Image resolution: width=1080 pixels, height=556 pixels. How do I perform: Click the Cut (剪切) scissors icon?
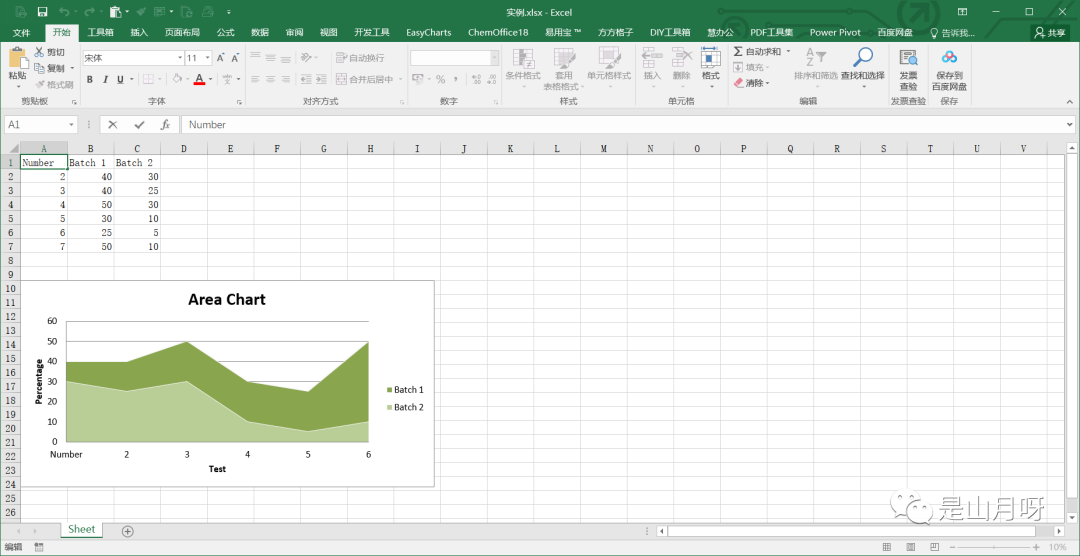tap(39, 52)
